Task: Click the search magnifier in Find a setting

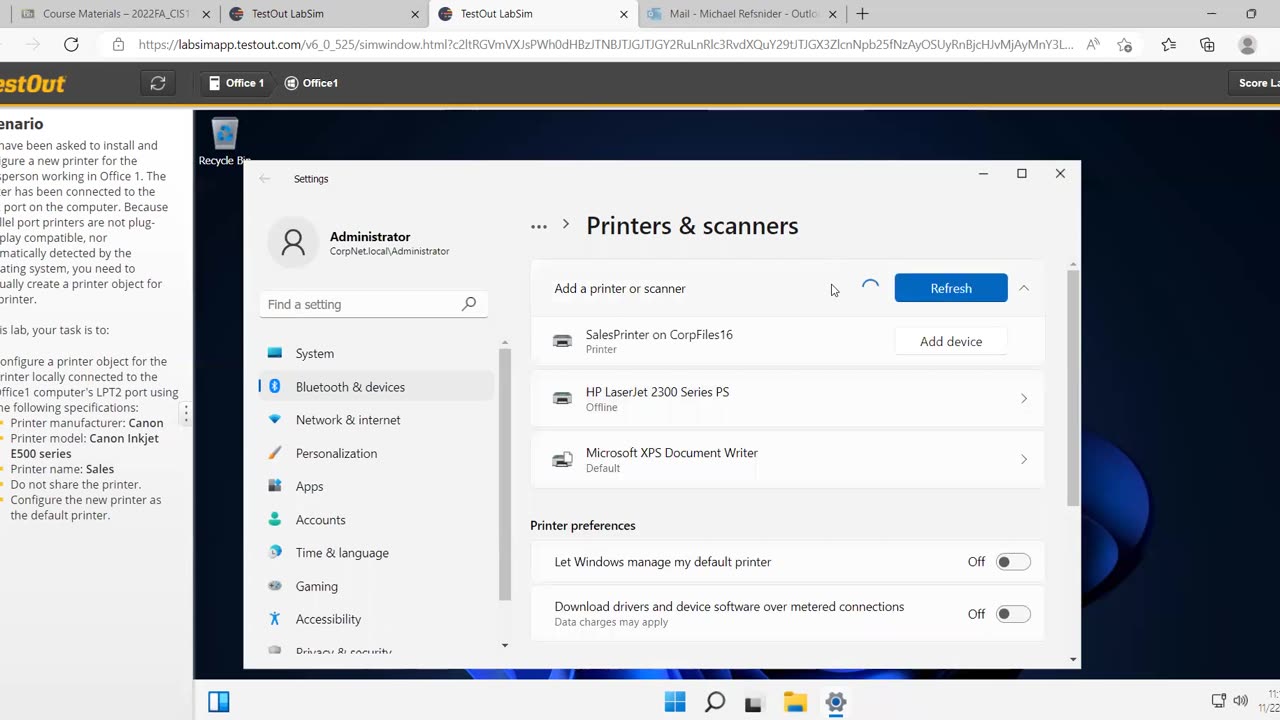Action: tap(469, 304)
